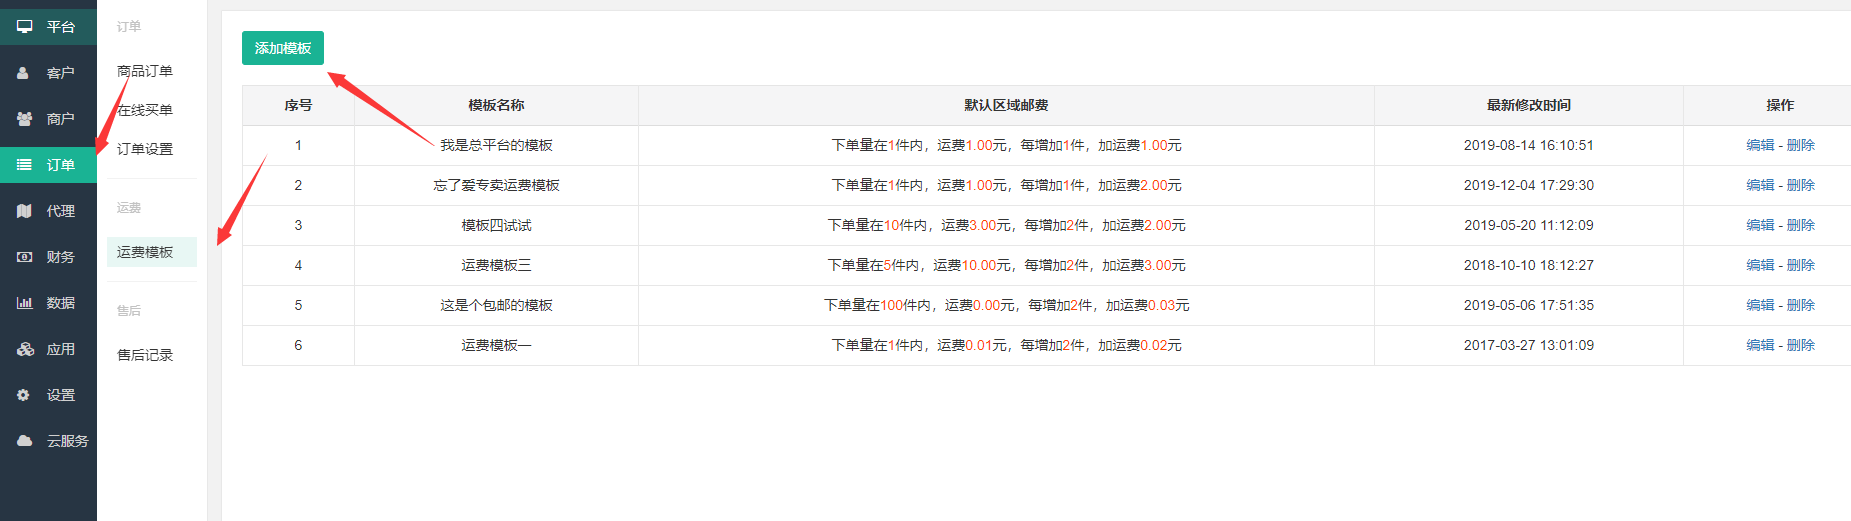Open the 财务 menu label
1851x521 pixels.
[x=60, y=257]
